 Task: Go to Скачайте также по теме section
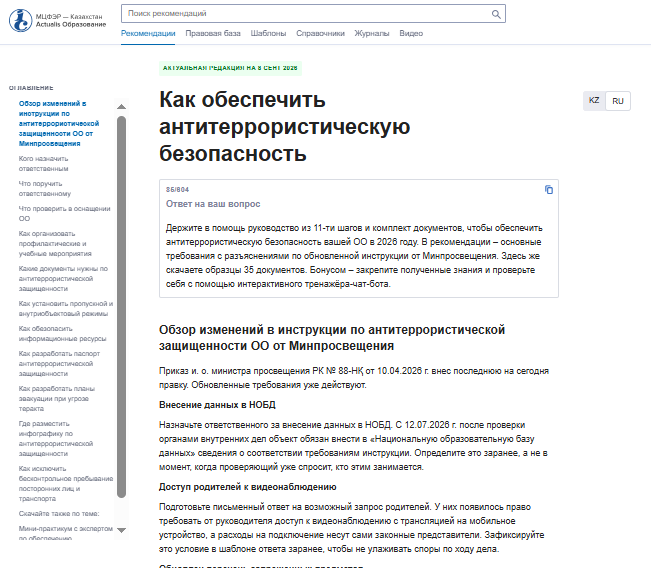click(x=59, y=514)
